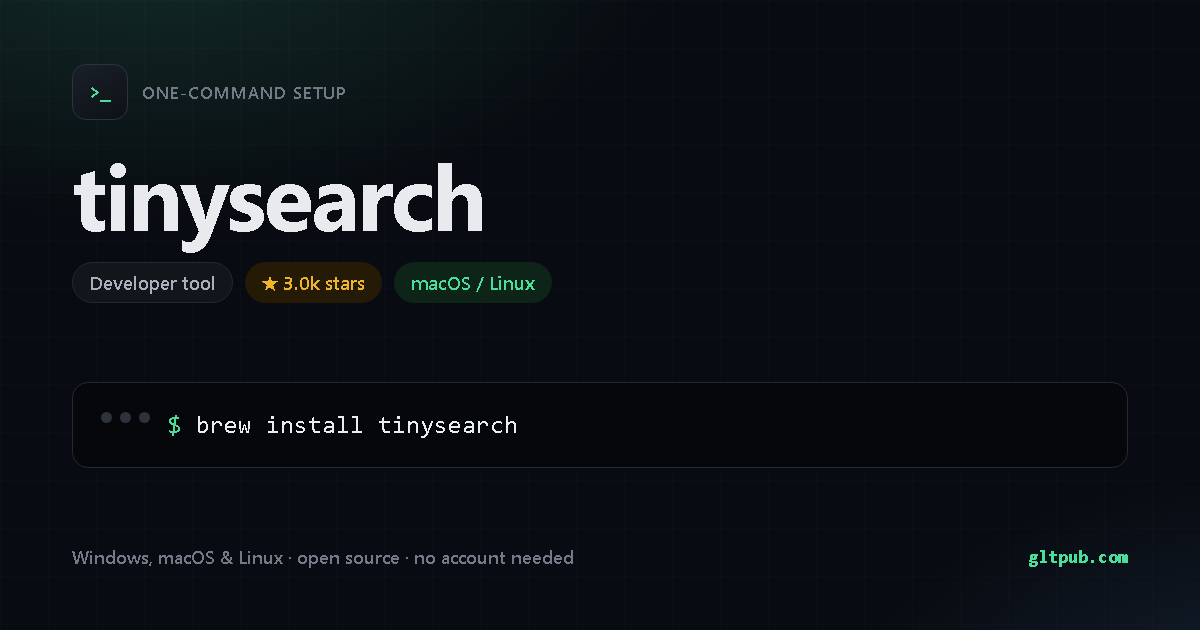Click the terminal prompt icon

point(100,92)
